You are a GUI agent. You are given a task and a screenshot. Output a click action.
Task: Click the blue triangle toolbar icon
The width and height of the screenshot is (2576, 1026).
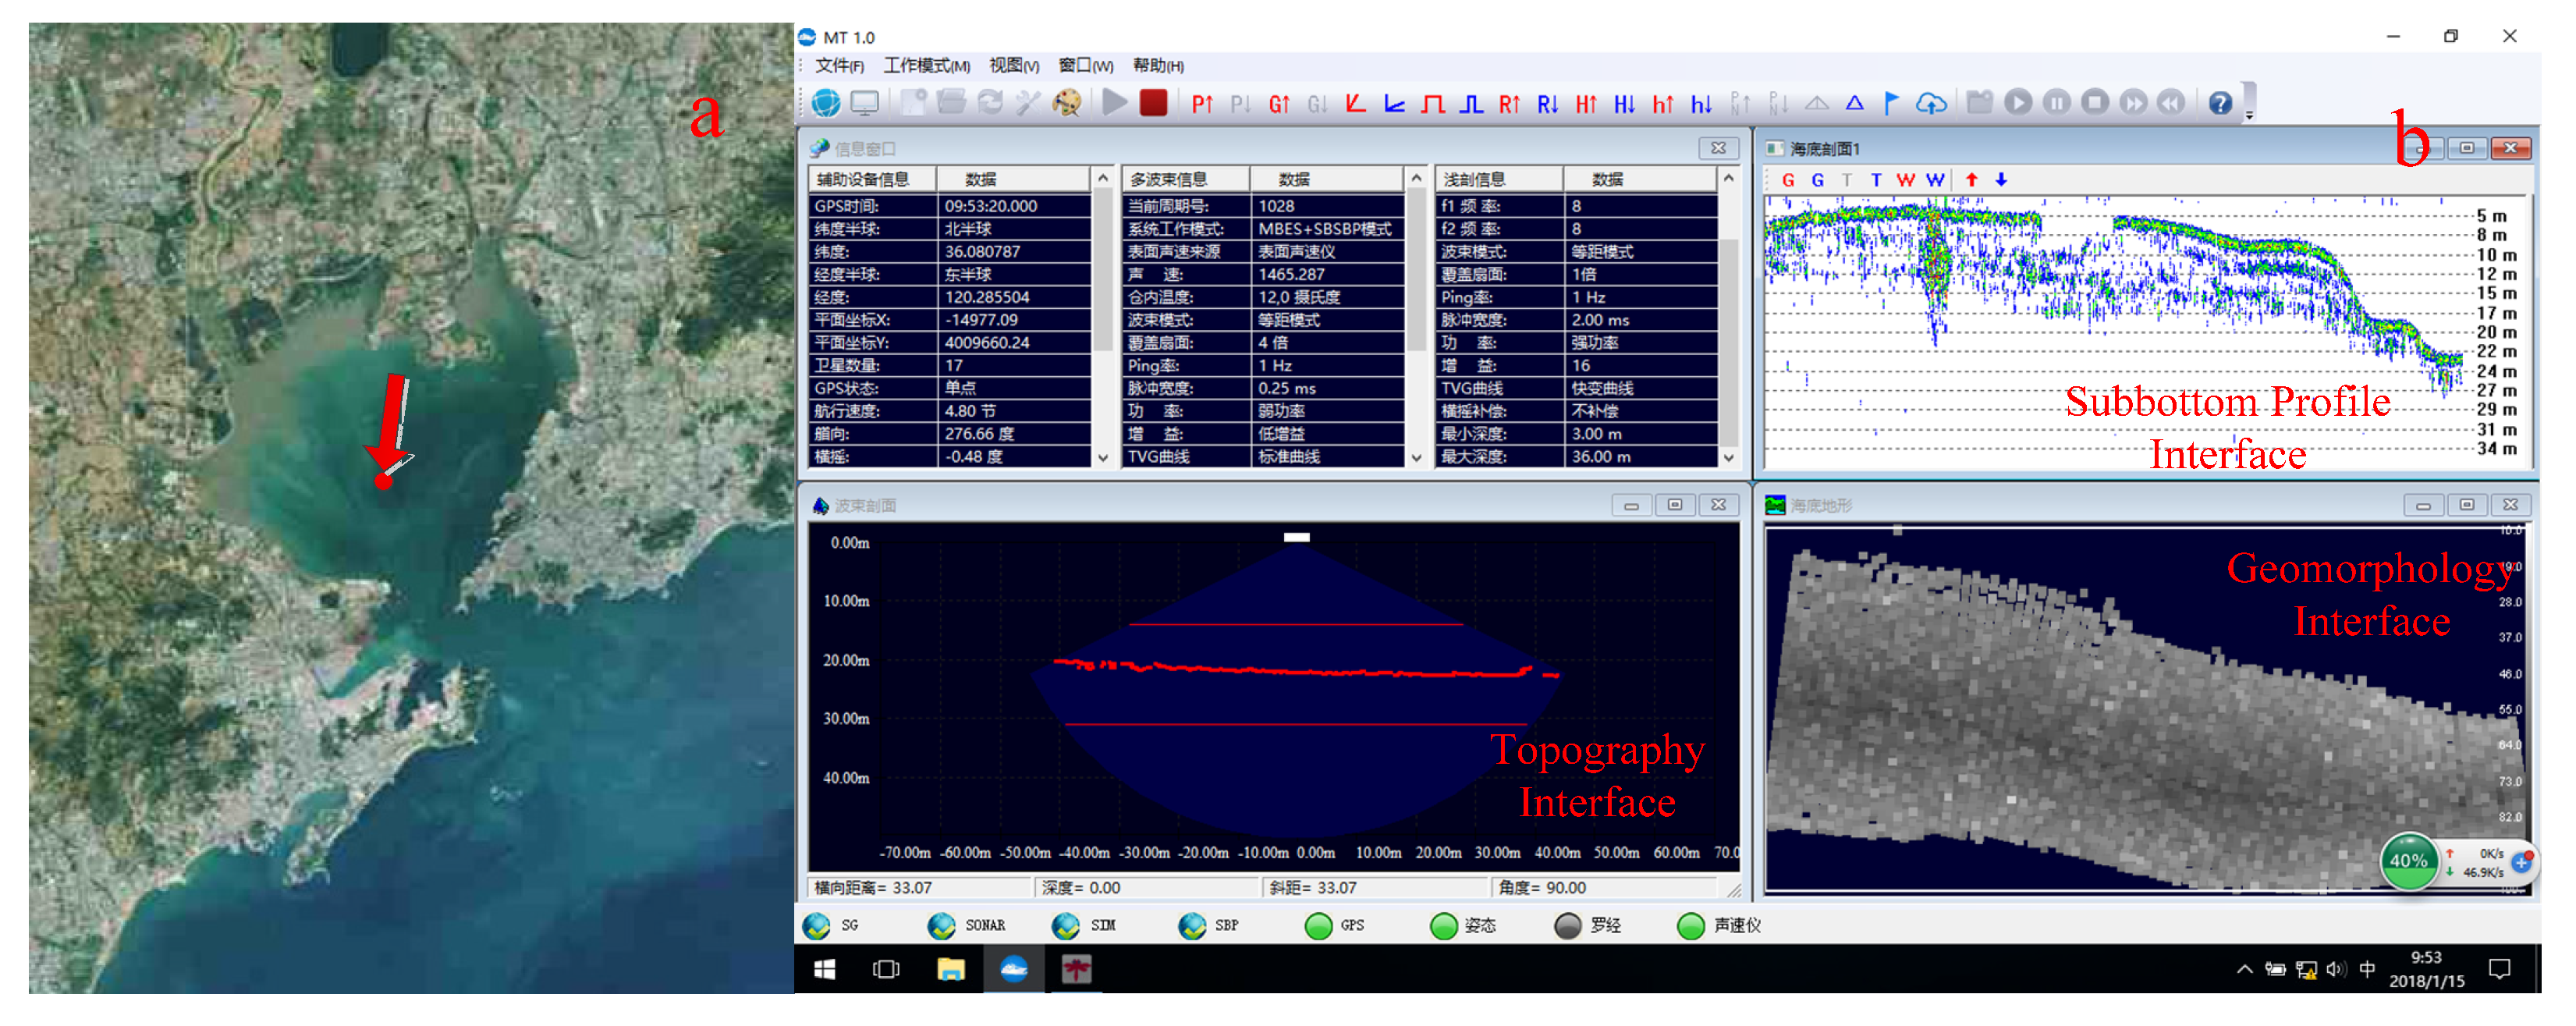(x=1855, y=102)
